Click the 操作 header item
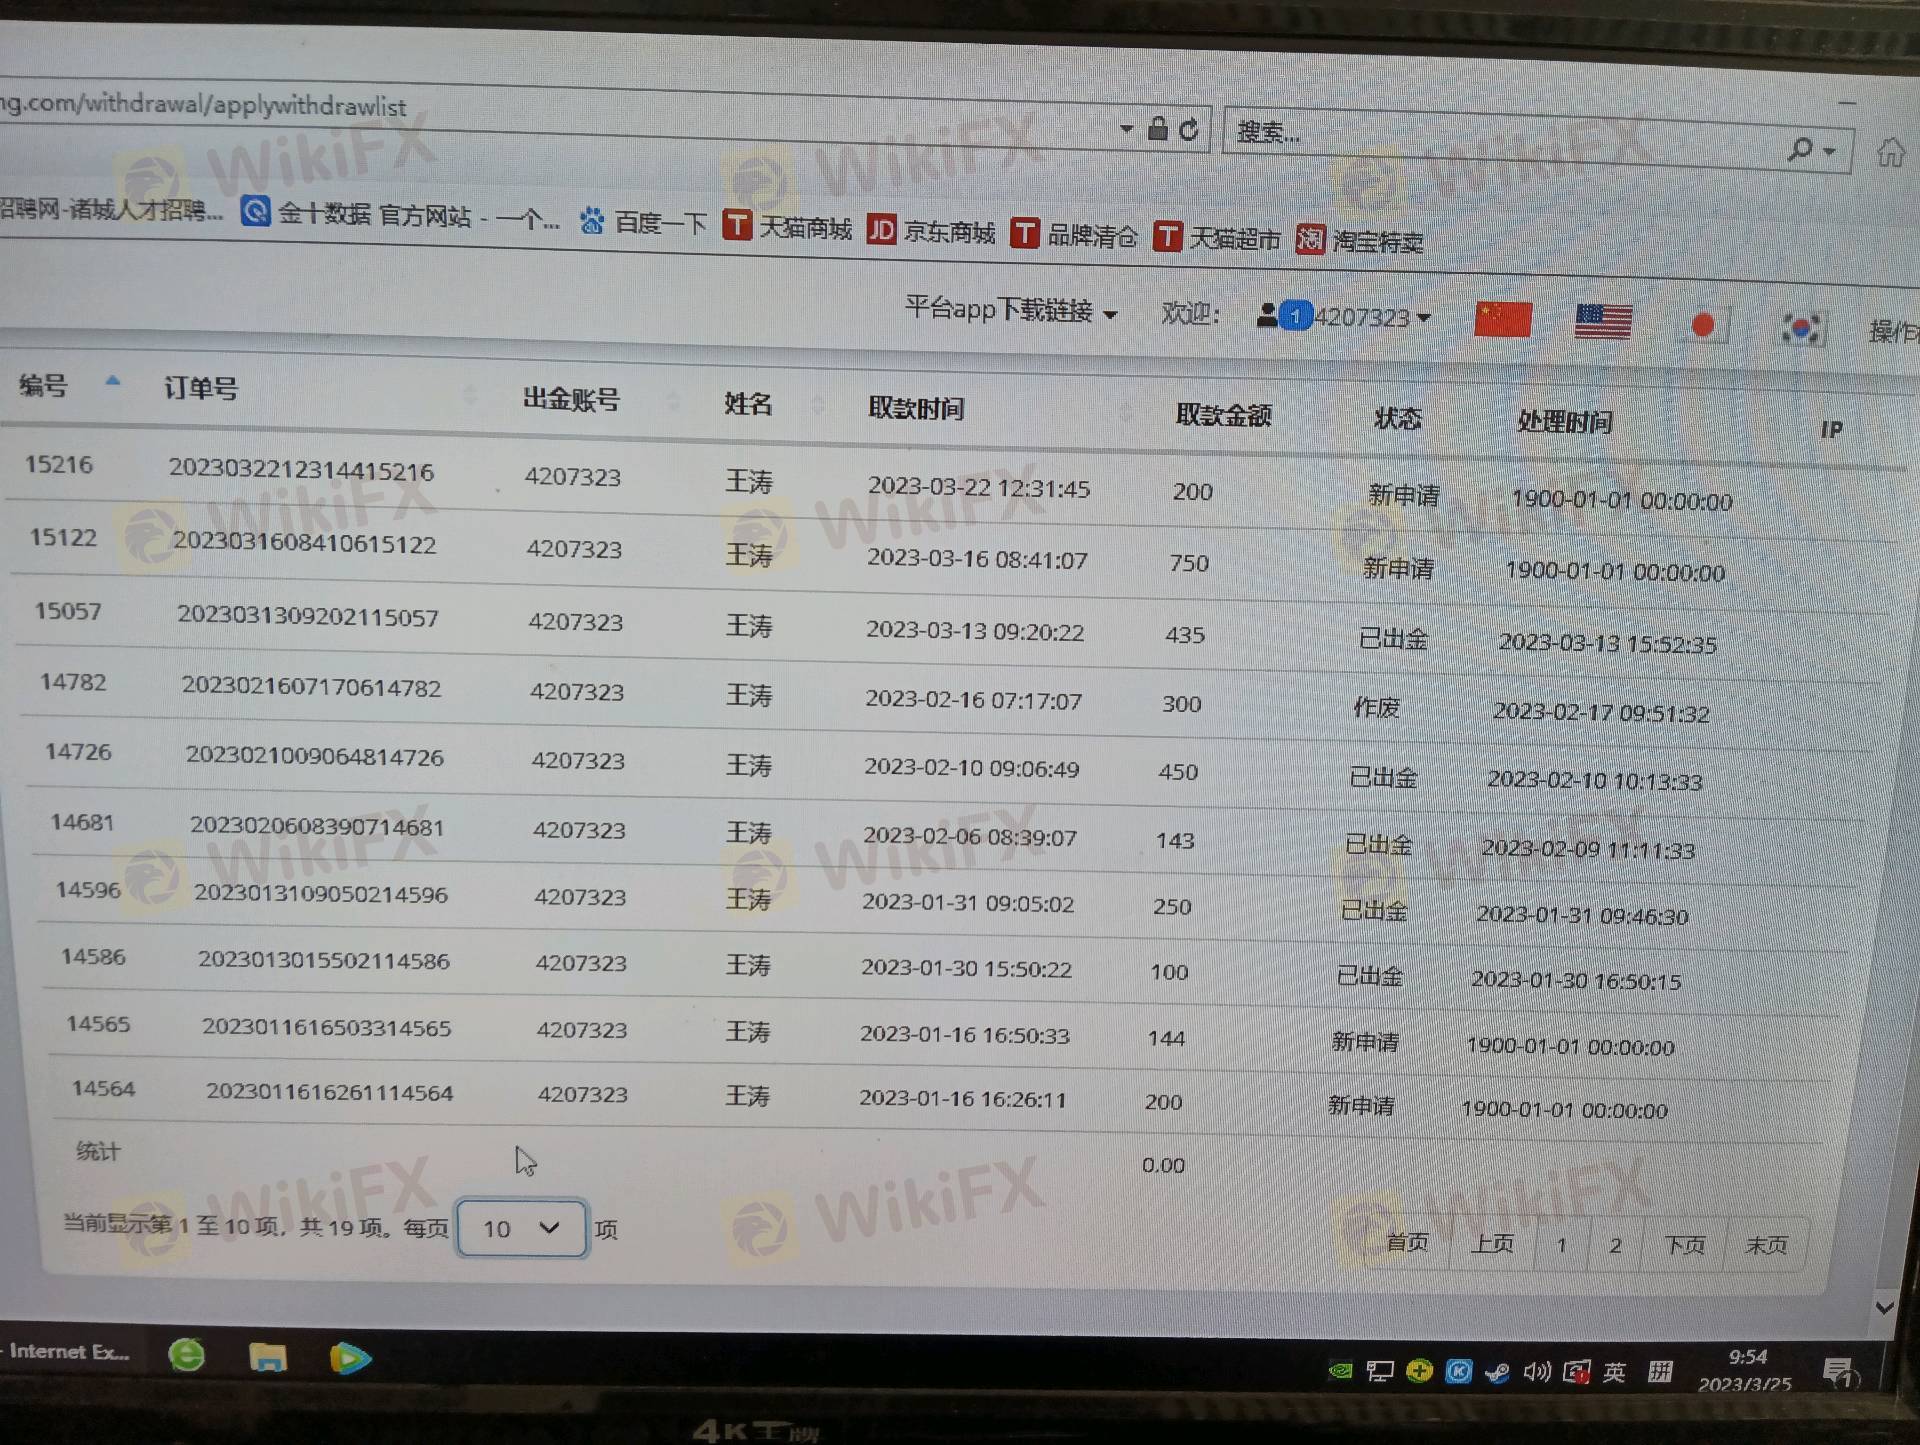The width and height of the screenshot is (1920, 1445). click(x=1894, y=331)
